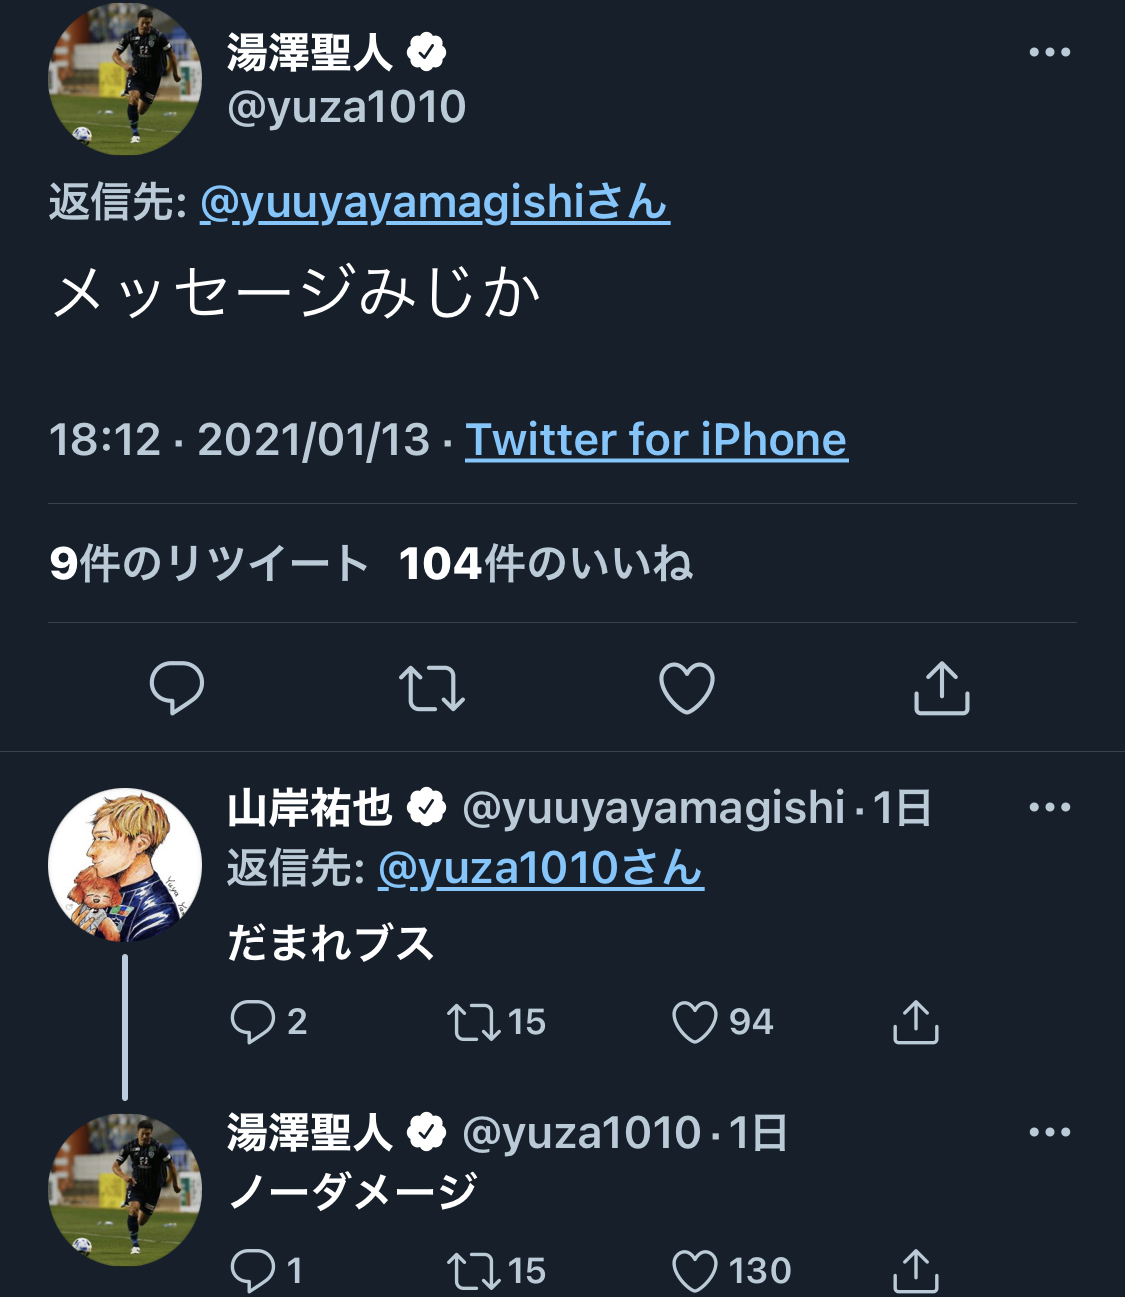This screenshot has height=1297, width=1125.
Task: Like the 'ノーダメージ' tweet
Action: point(695,1271)
